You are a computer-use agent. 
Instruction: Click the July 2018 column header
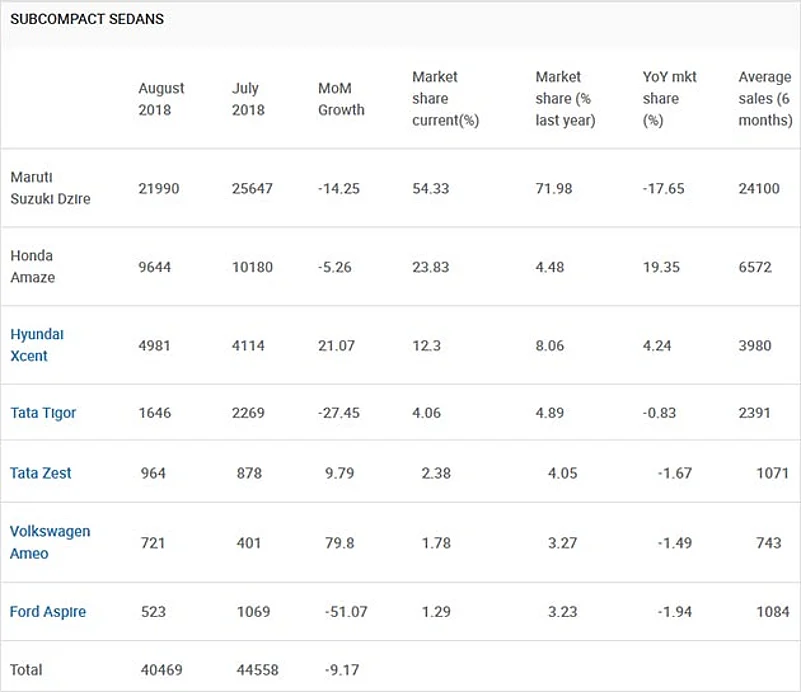point(248,99)
